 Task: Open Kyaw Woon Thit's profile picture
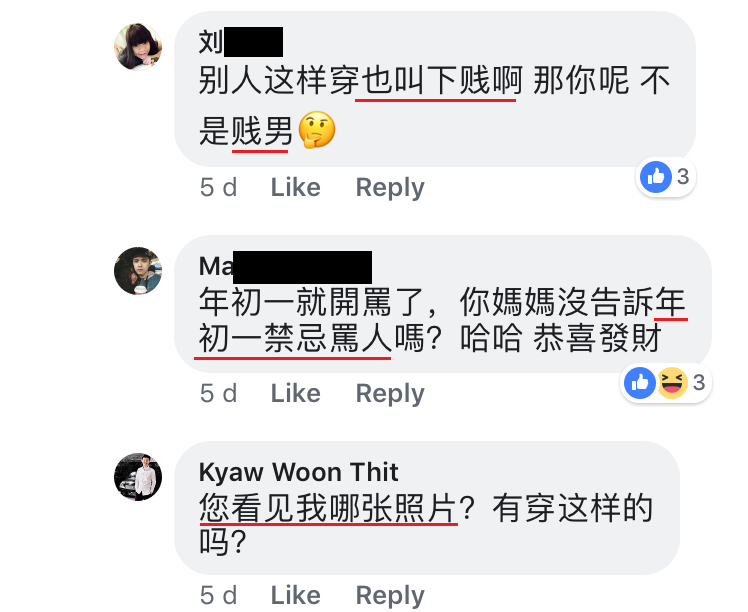[x=138, y=477]
